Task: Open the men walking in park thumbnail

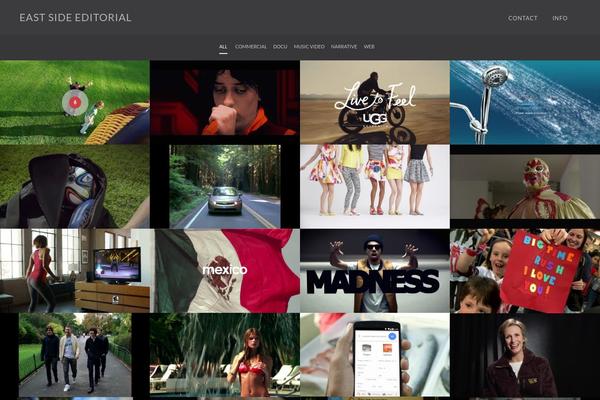Action: 75,355
